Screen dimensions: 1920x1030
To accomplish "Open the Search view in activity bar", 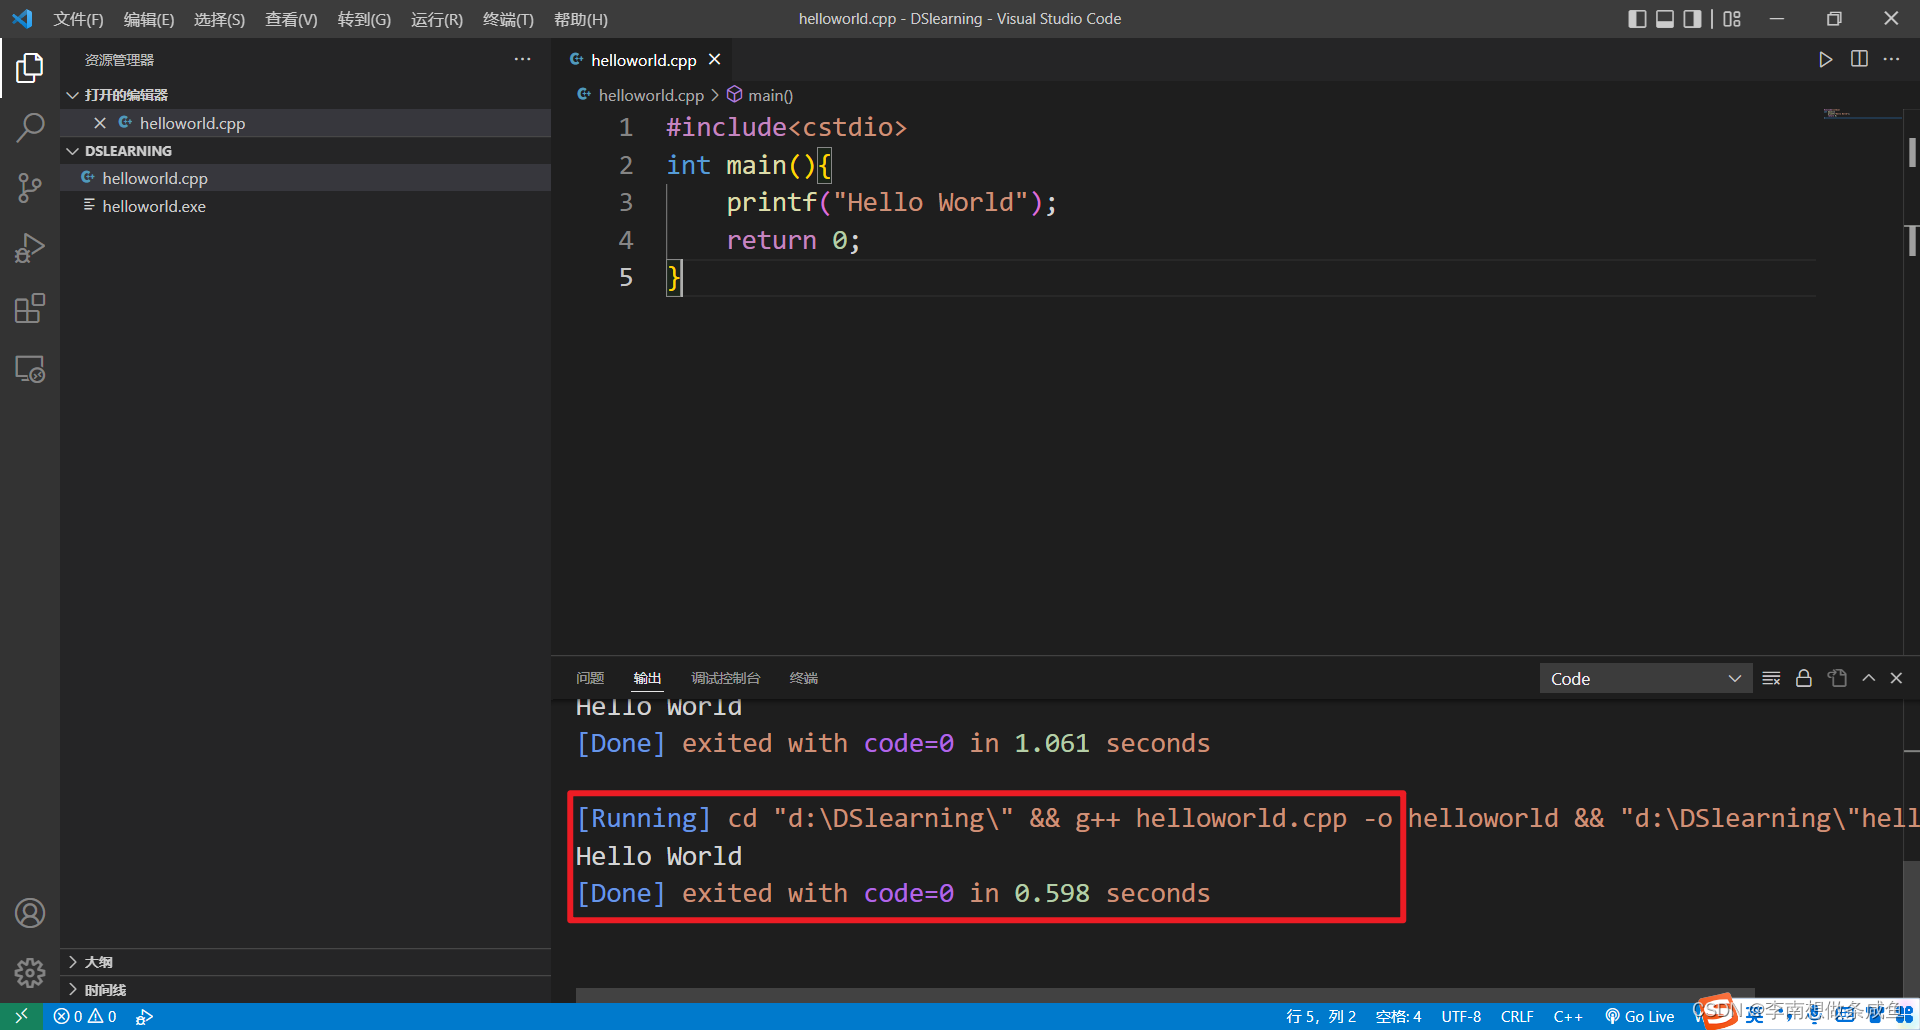I will coord(30,128).
